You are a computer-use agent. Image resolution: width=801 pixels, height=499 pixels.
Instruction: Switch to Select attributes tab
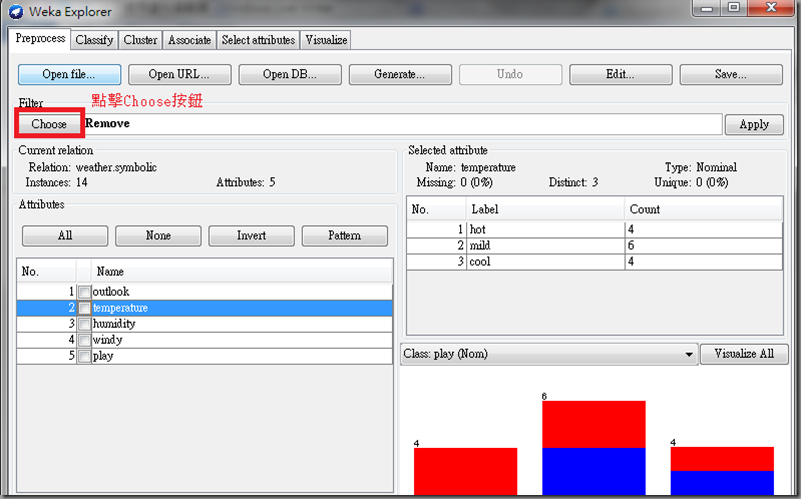click(x=258, y=40)
